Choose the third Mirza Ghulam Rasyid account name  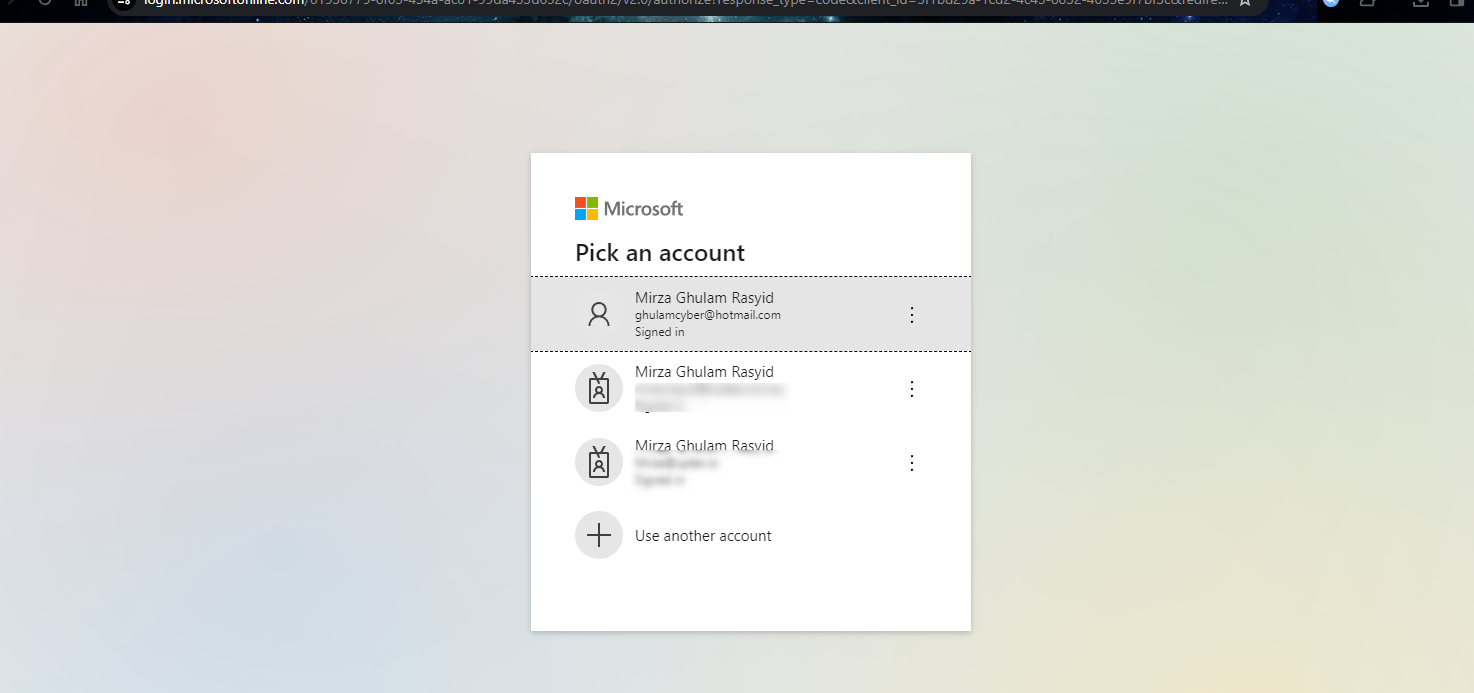704,446
